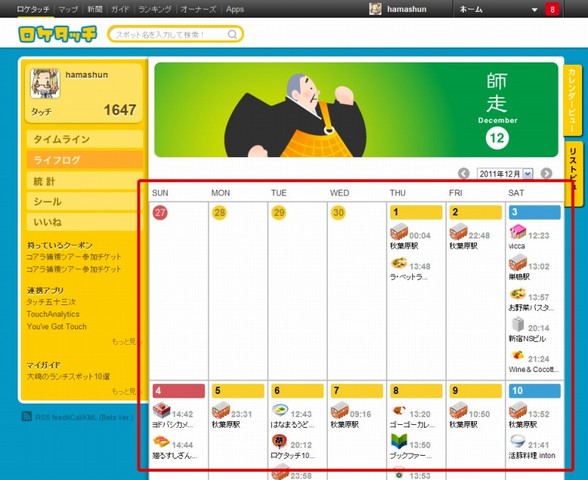The height and width of the screenshot is (480, 588).
Task: Open the 新聞 menu item
Action: (95, 9)
